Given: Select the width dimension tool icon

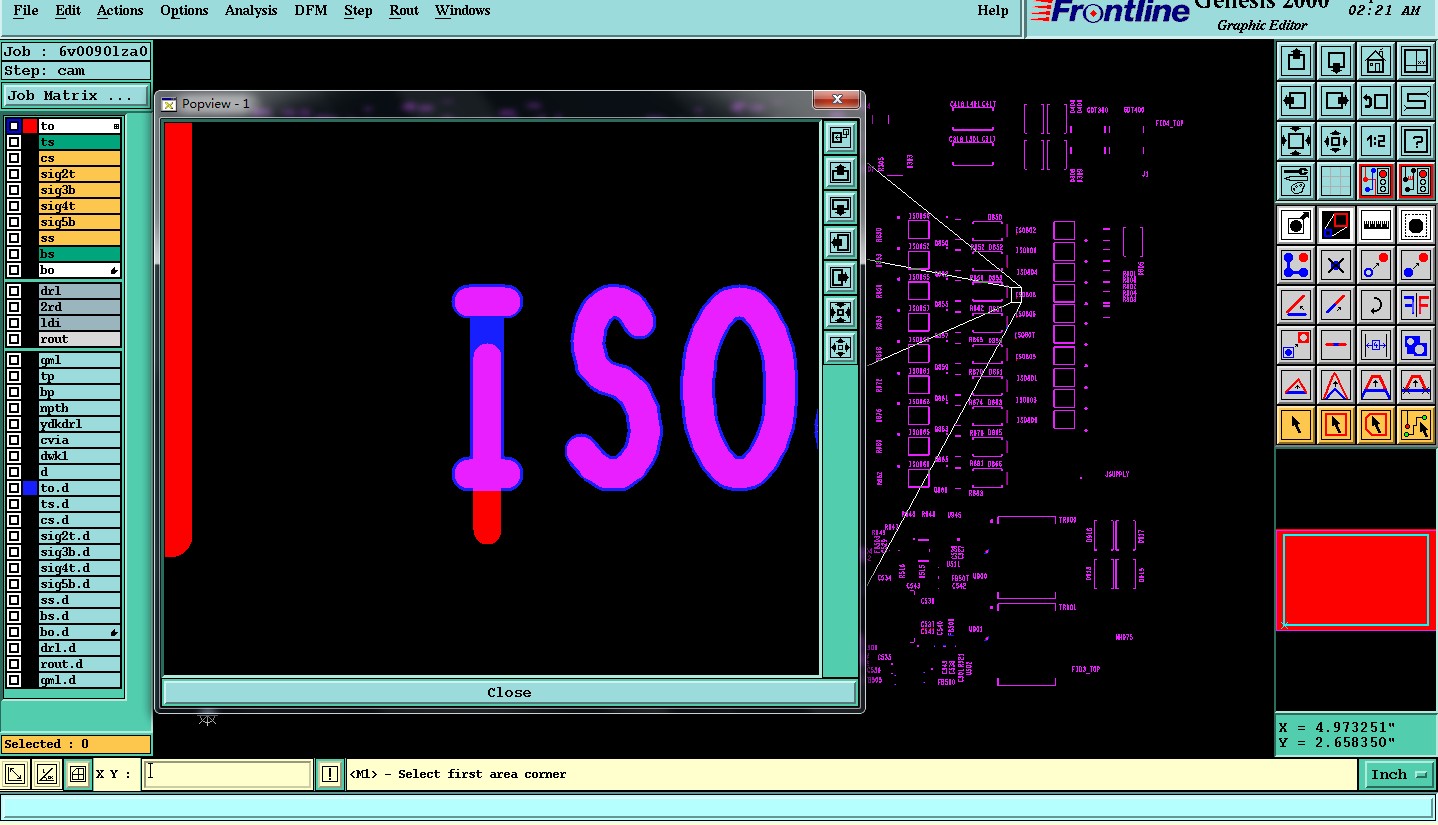Looking at the screenshot, I should 1376,345.
